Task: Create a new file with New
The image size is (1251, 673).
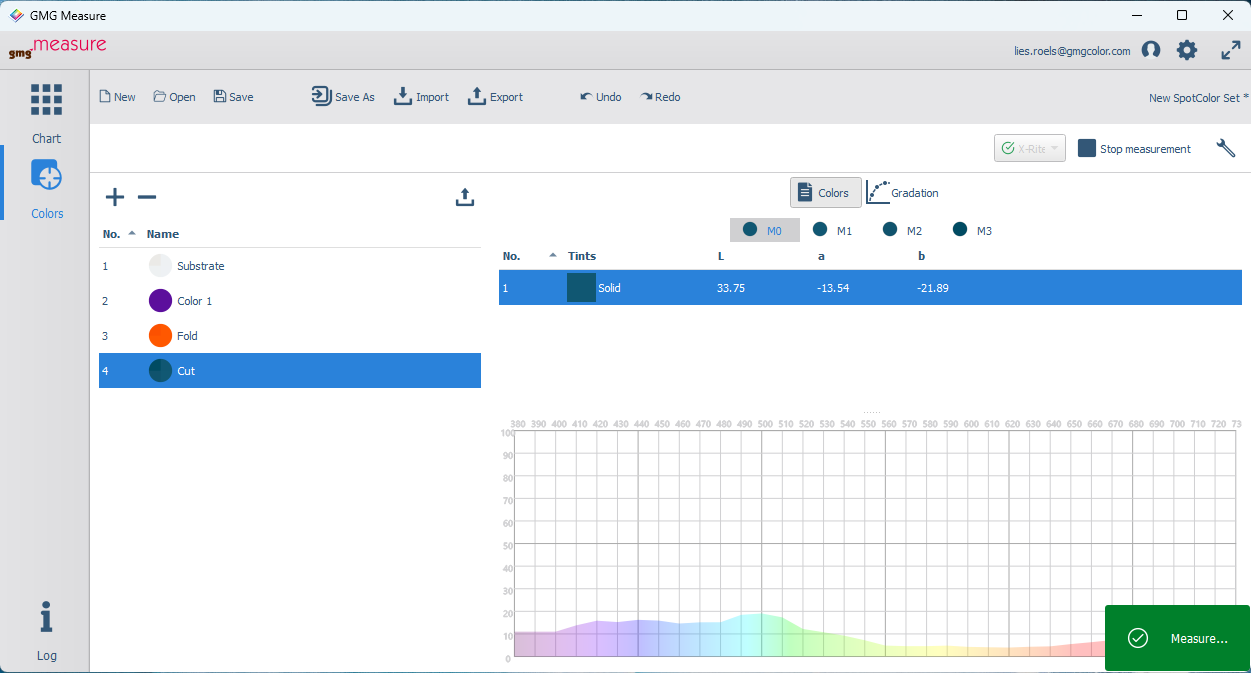Action: [x=117, y=97]
